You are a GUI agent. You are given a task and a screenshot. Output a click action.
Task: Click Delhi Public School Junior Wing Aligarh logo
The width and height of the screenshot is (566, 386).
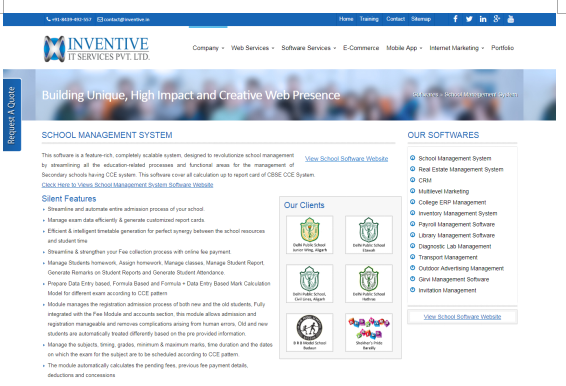[x=310, y=235]
